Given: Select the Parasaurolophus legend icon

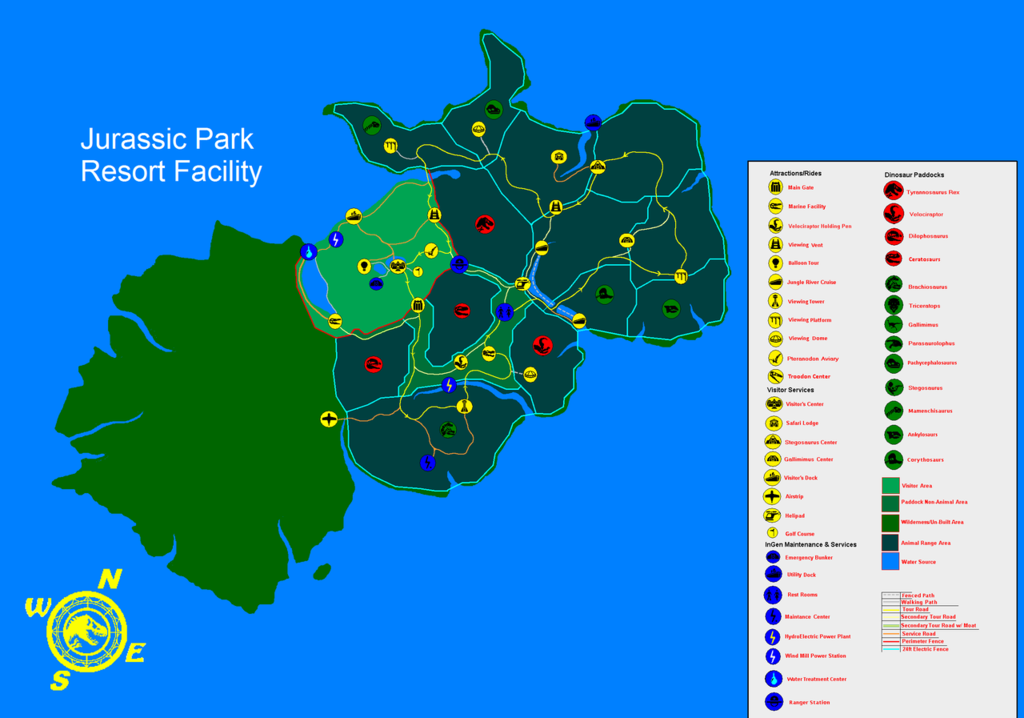Looking at the screenshot, I should pos(894,344).
